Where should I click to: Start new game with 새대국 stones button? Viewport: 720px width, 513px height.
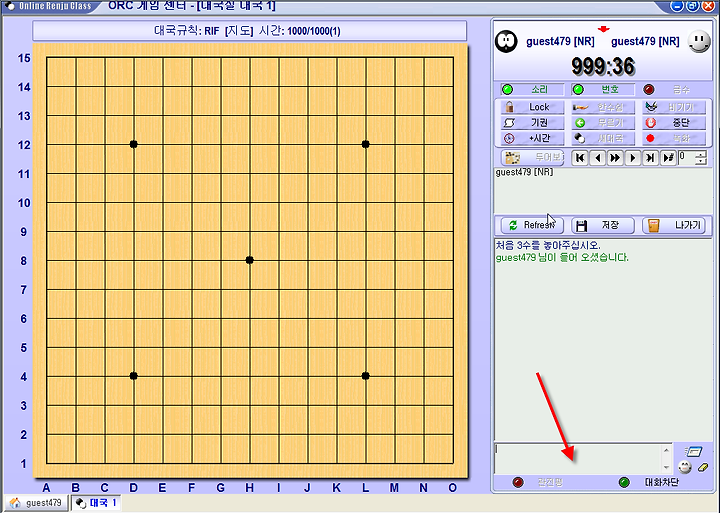tap(603, 138)
